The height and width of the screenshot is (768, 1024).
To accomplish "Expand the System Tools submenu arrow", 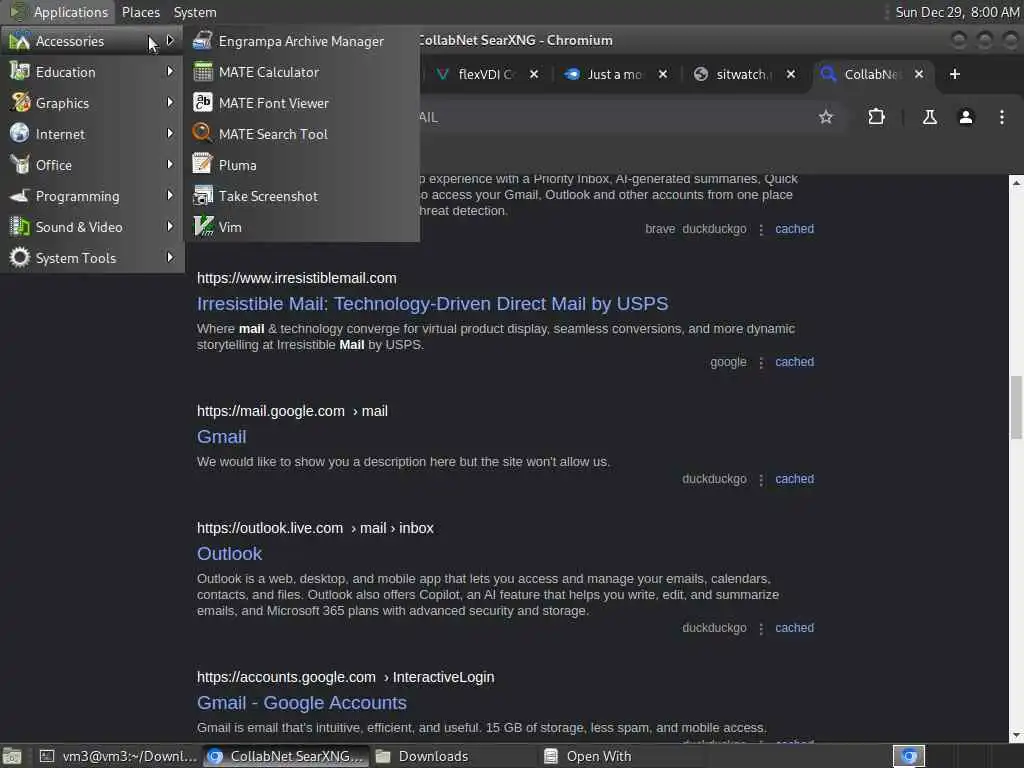I will (170, 257).
